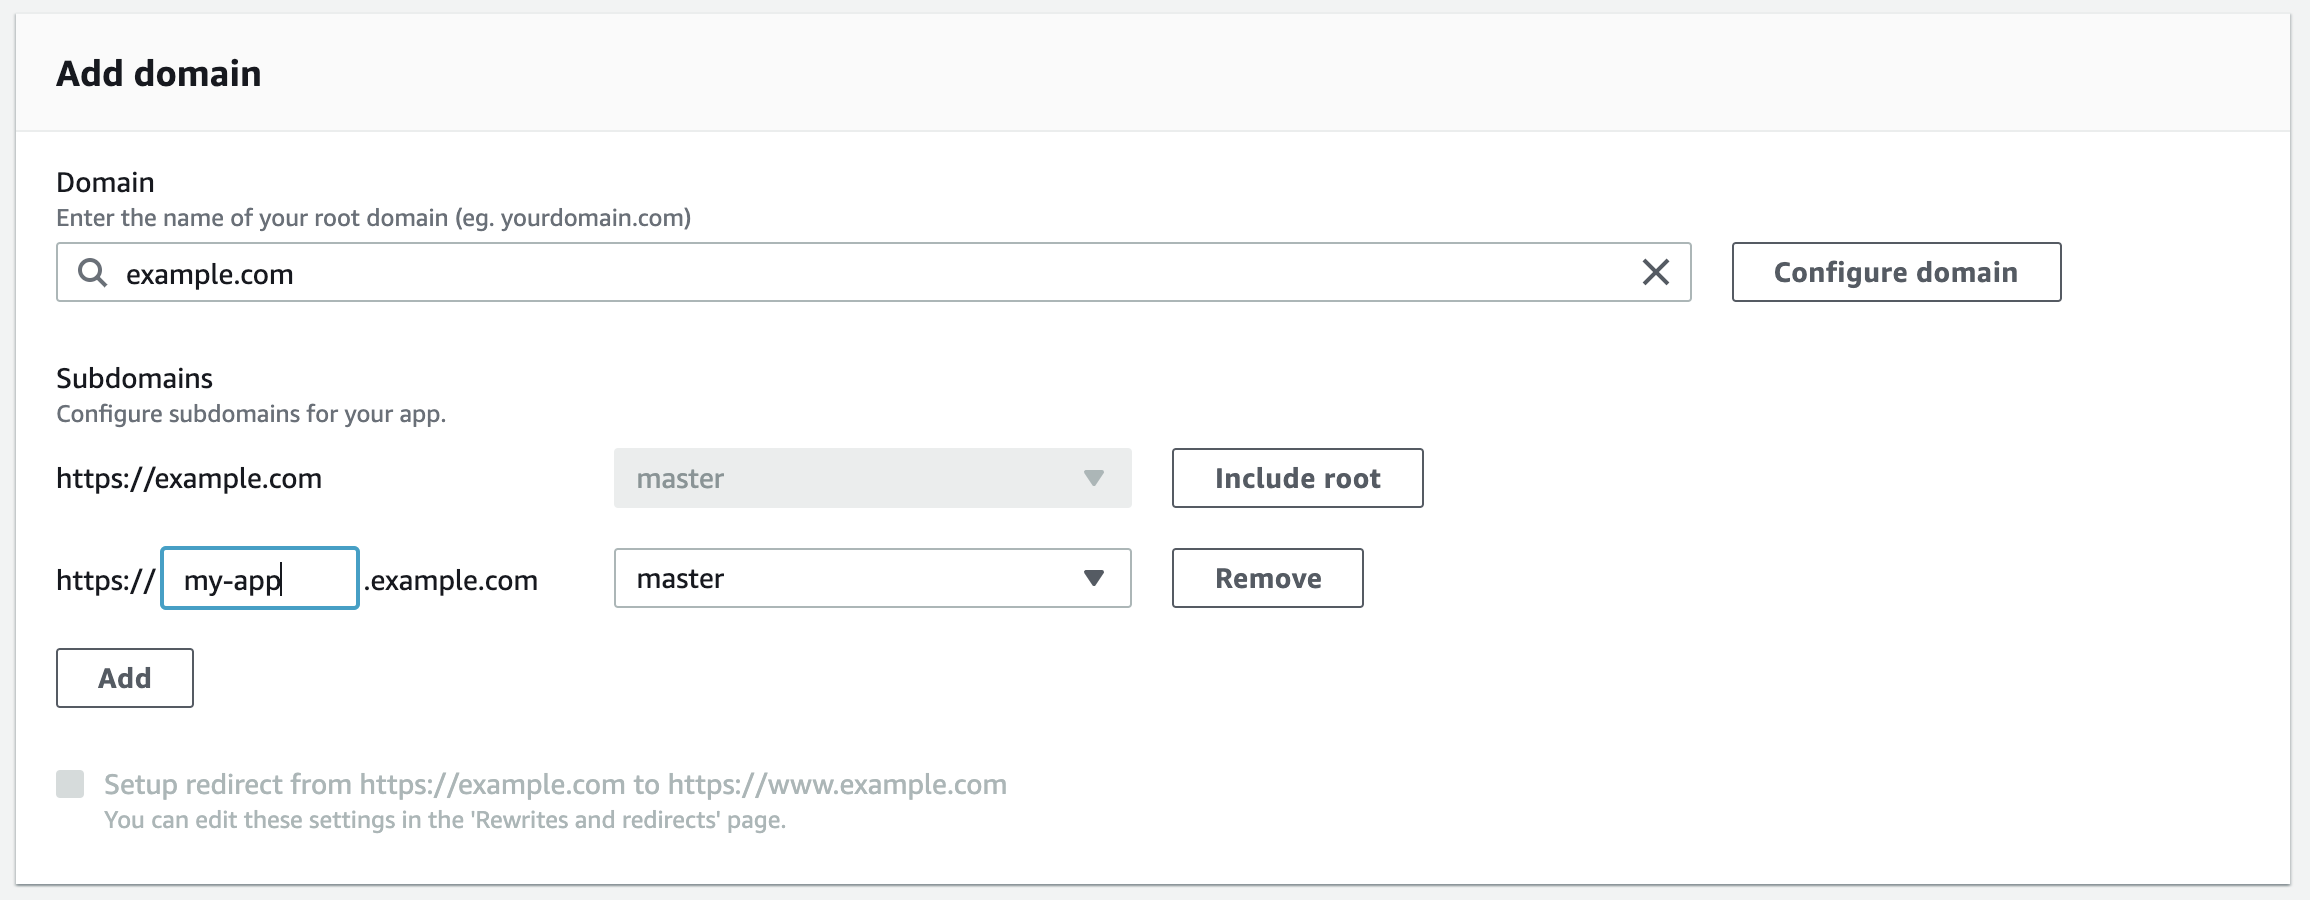Toggle the Setup redirect checkbox

(x=70, y=784)
